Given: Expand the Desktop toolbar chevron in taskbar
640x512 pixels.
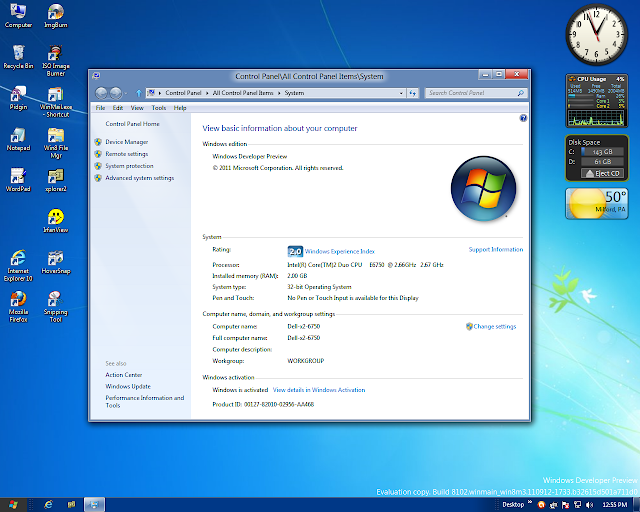Looking at the screenshot, I should [530, 502].
